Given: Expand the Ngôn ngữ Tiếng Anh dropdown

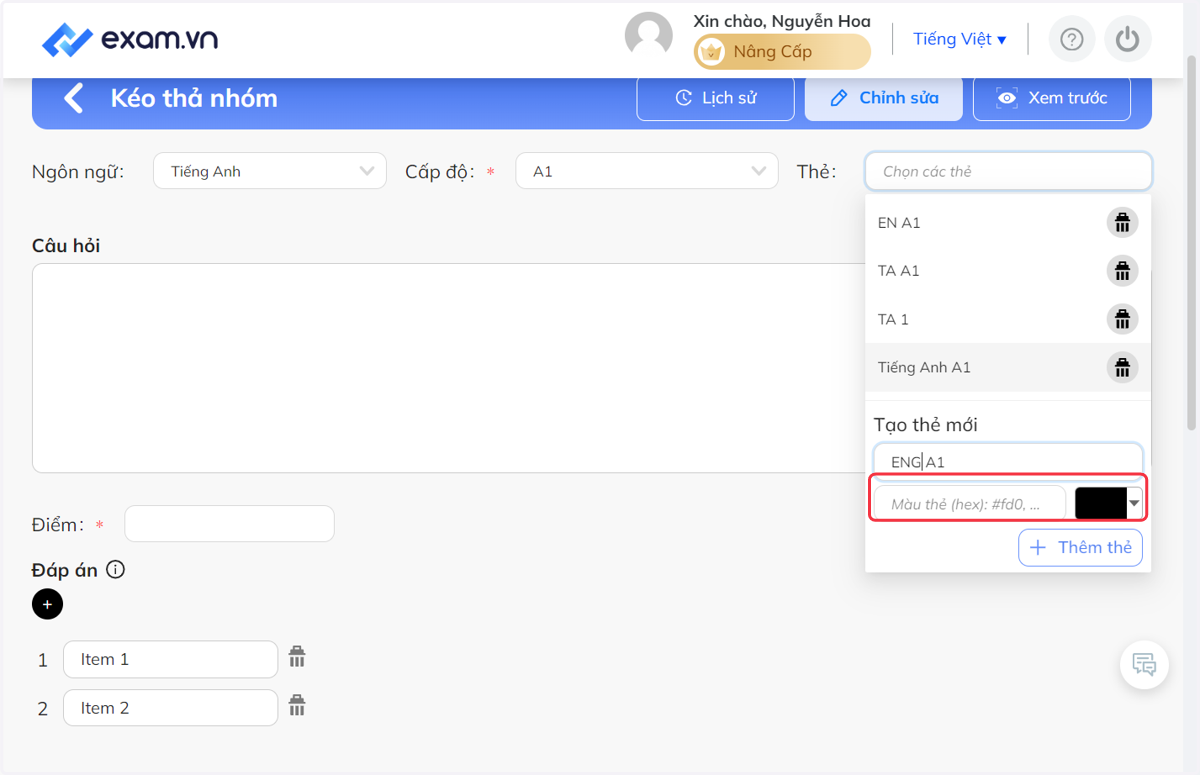Looking at the screenshot, I should point(270,171).
